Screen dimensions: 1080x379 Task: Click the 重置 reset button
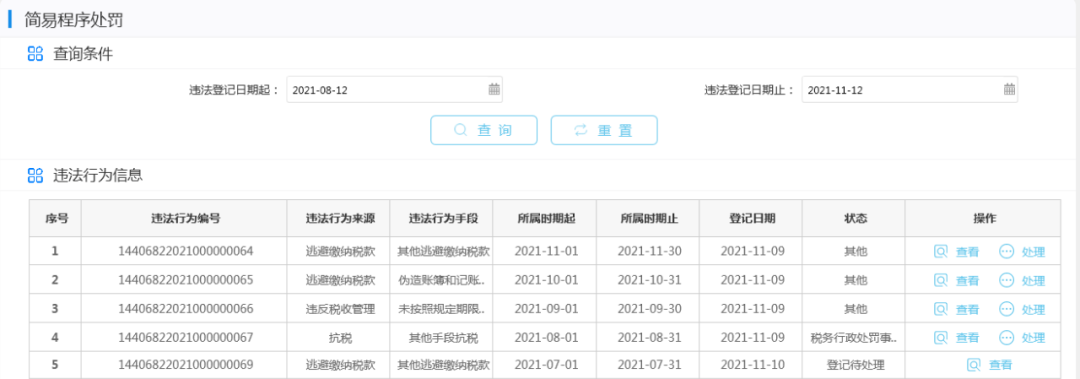604,130
